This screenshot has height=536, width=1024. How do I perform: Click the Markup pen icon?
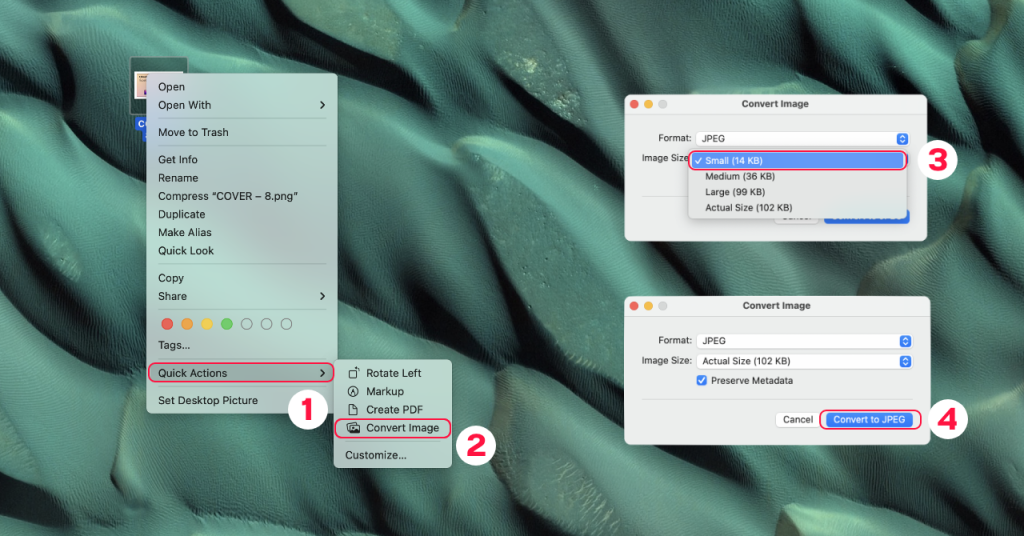click(353, 391)
